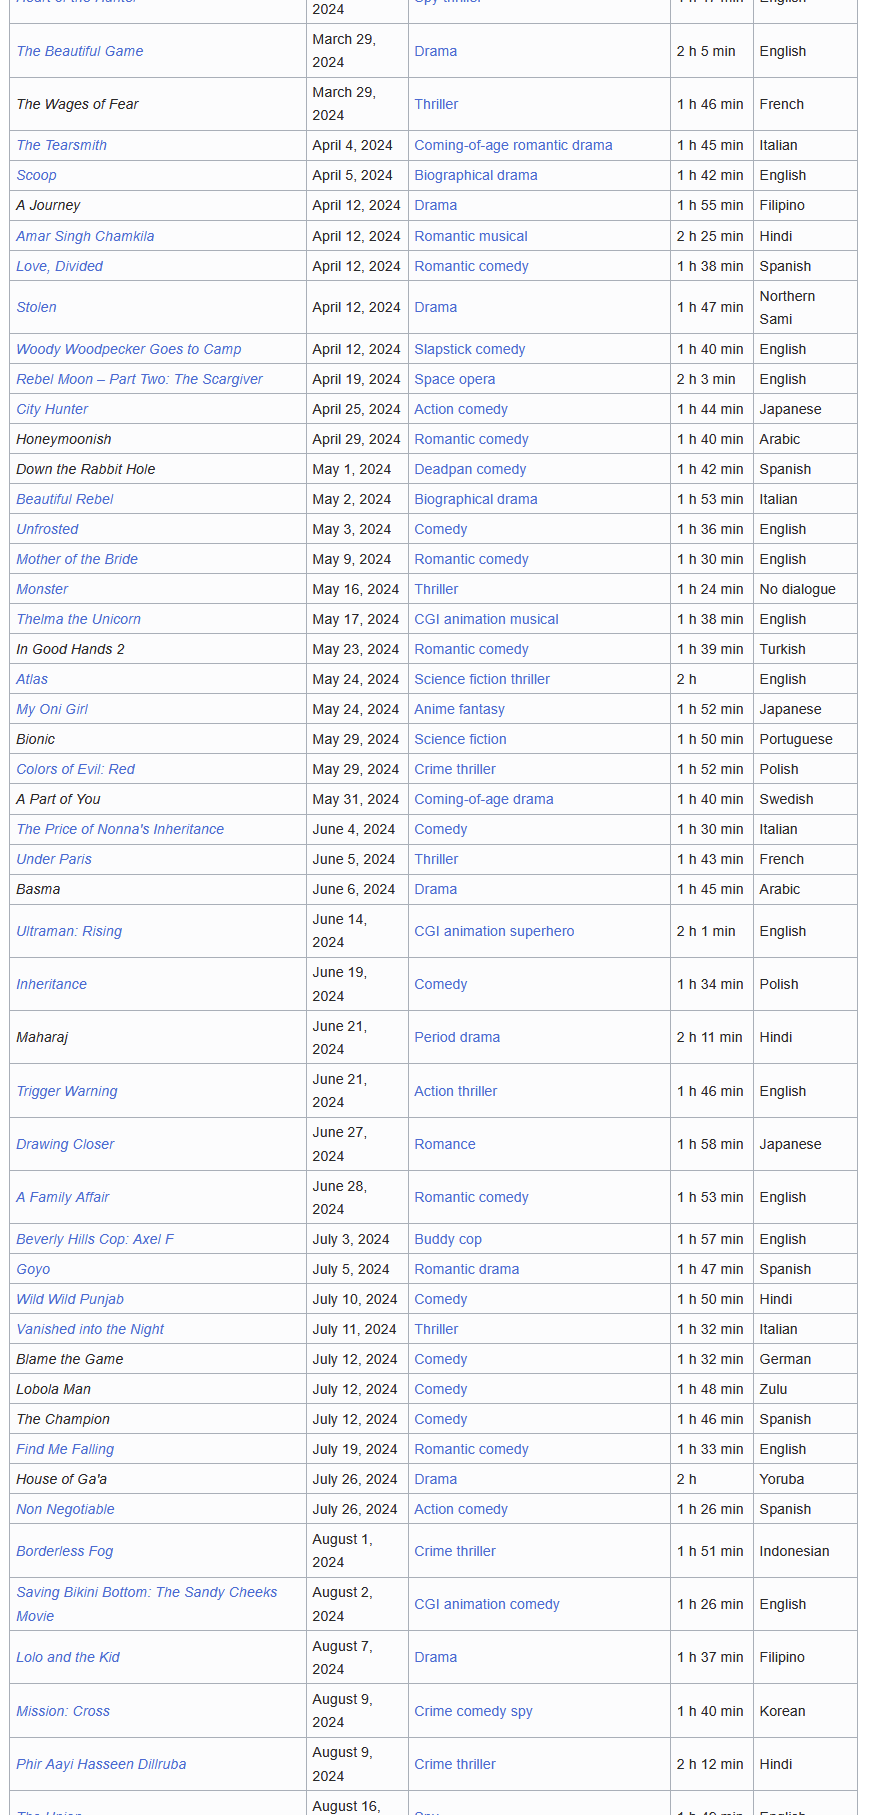Viewport: 873px width, 1815px height.
Task: Click the Slapstick comedy genre link
Action: (469, 349)
